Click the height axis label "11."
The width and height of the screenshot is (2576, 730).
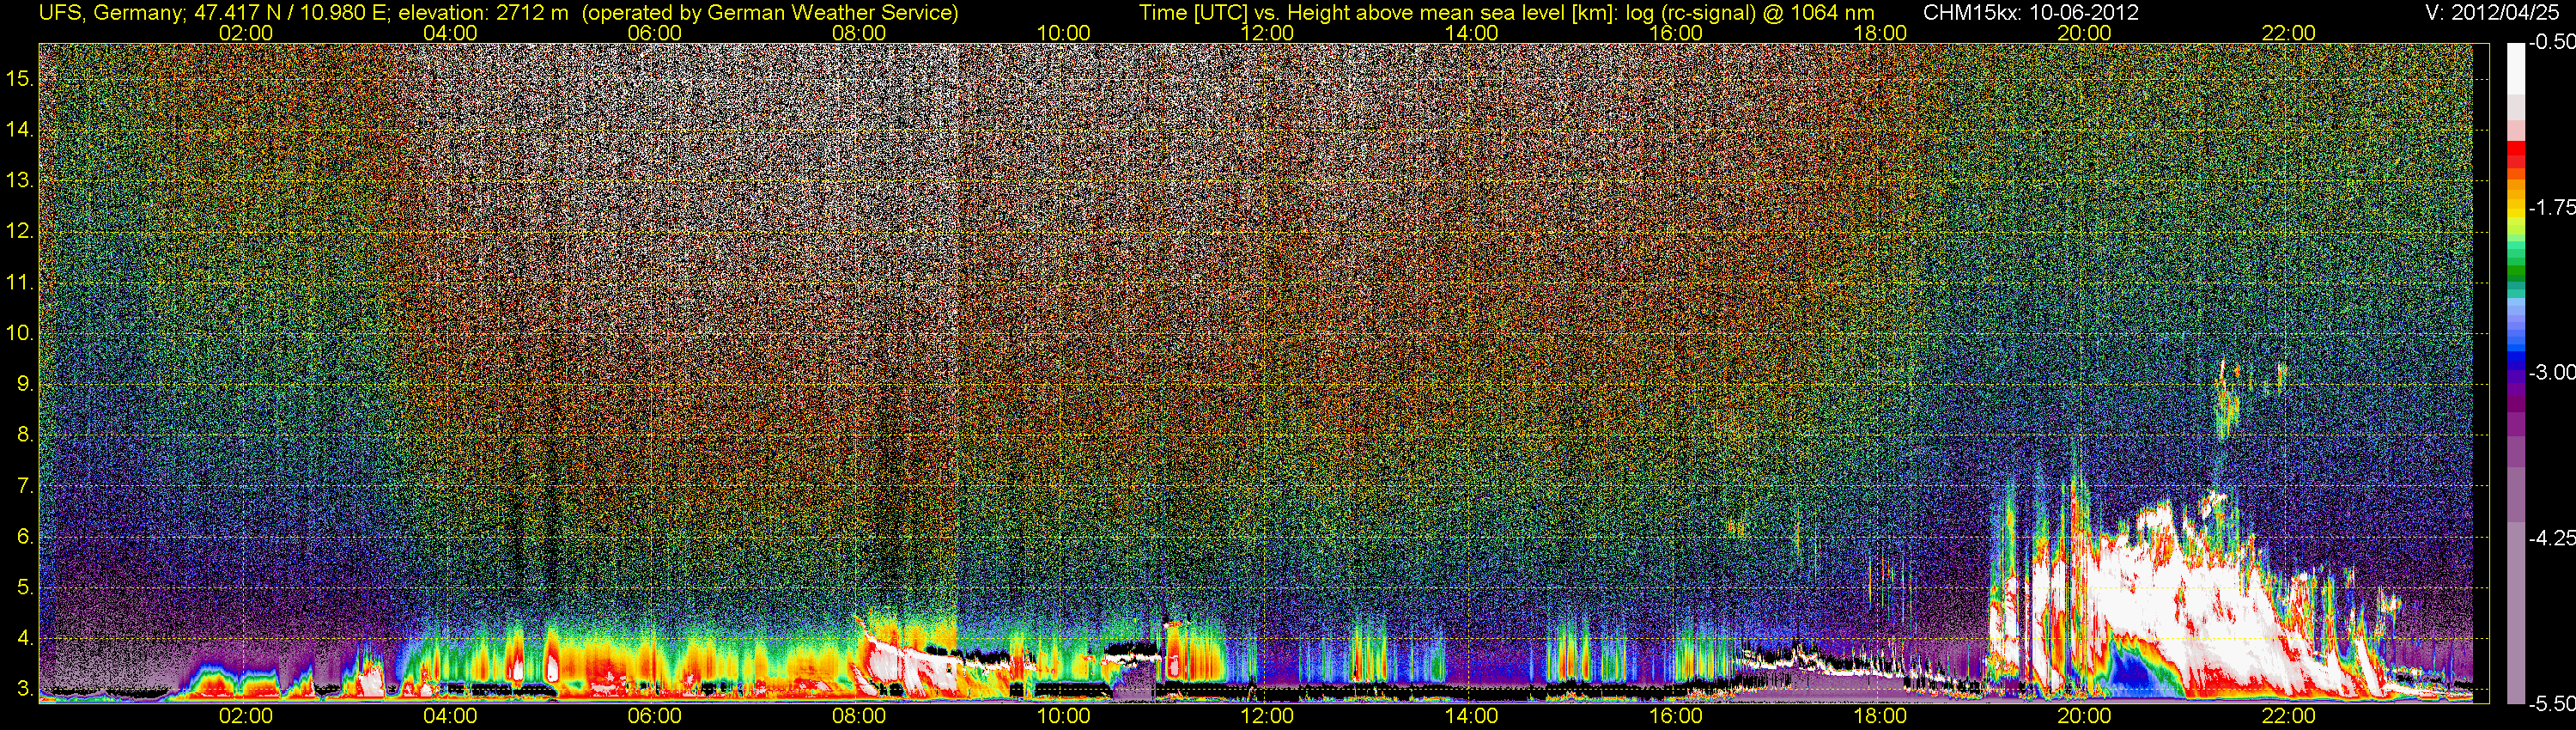point(20,282)
